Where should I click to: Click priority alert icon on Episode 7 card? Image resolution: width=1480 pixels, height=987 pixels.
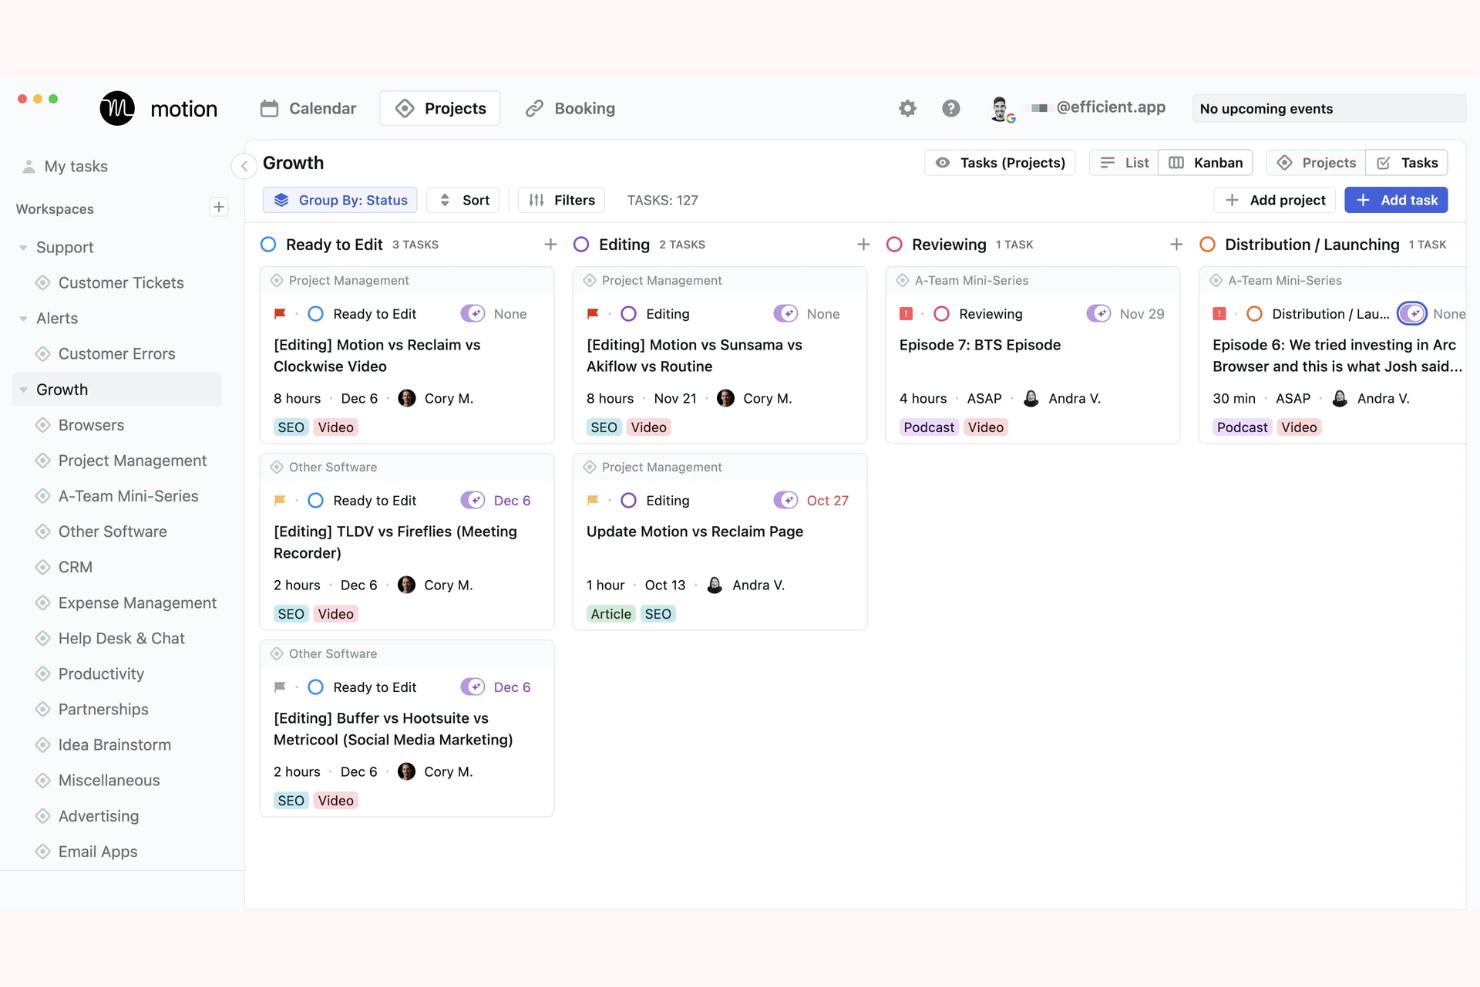906,314
